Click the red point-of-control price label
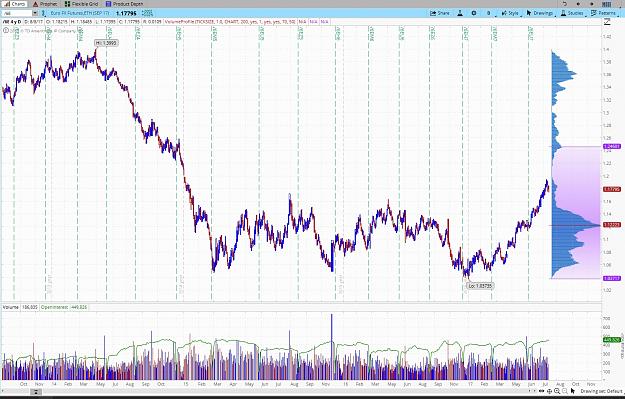Screen dimensions: 625x399 pyautogui.click(x=612, y=225)
